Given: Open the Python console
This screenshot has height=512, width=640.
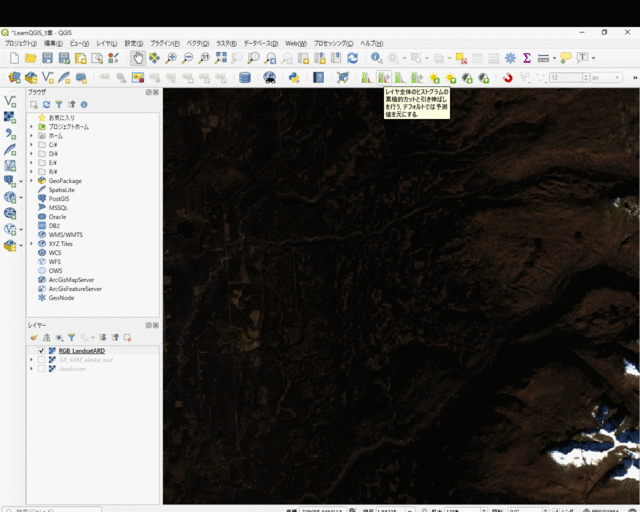Looking at the screenshot, I should 294,77.
